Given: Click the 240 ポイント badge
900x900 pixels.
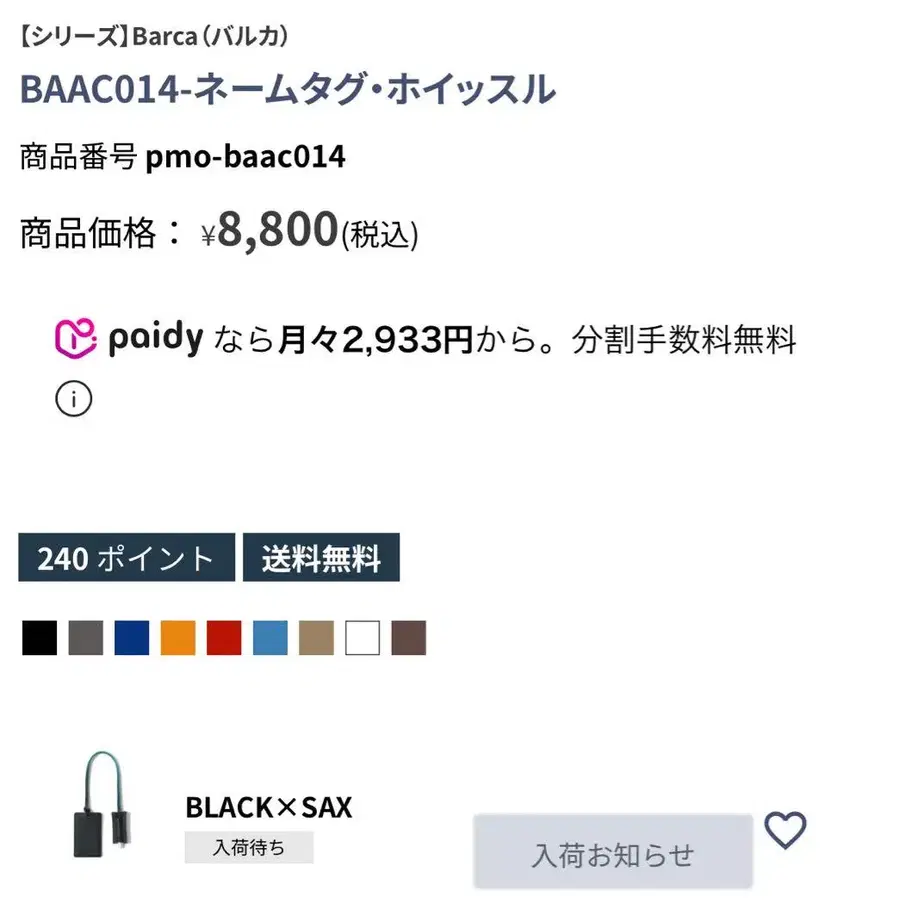Looking at the screenshot, I should click(x=126, y=558).
